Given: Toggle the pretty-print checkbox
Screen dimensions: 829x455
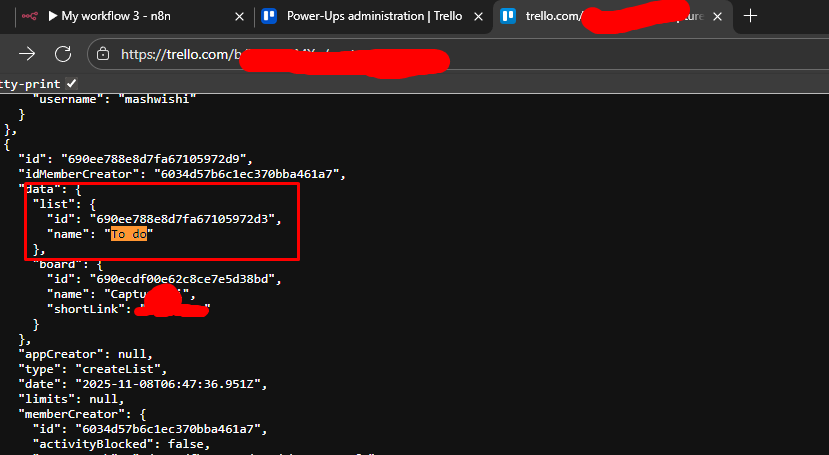Looking at the screenshot, I should coord(71,83).
